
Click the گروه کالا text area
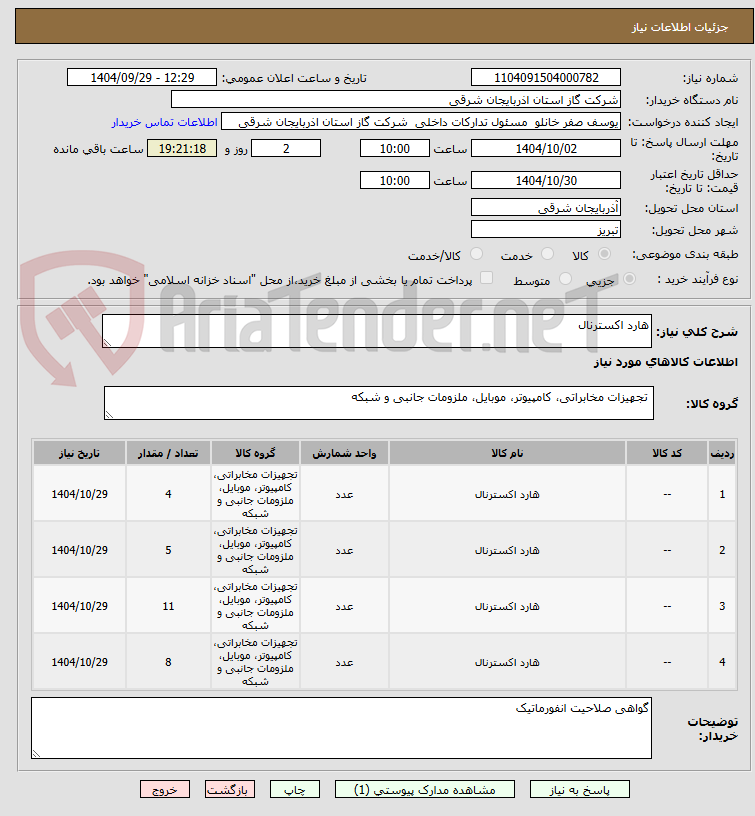click(x=379, y=403)
